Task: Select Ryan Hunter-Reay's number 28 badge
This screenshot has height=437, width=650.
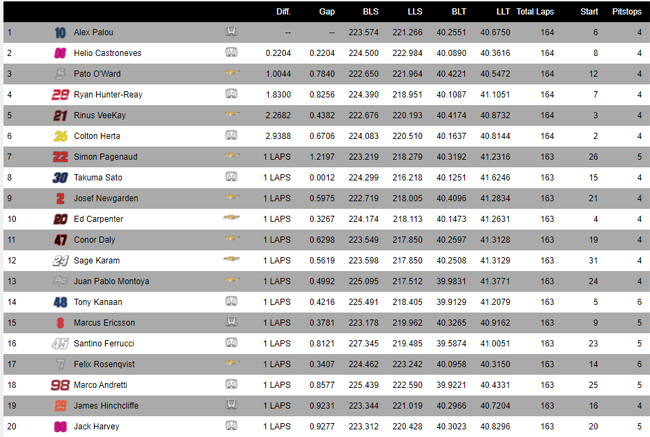Action: click(60, 95)
